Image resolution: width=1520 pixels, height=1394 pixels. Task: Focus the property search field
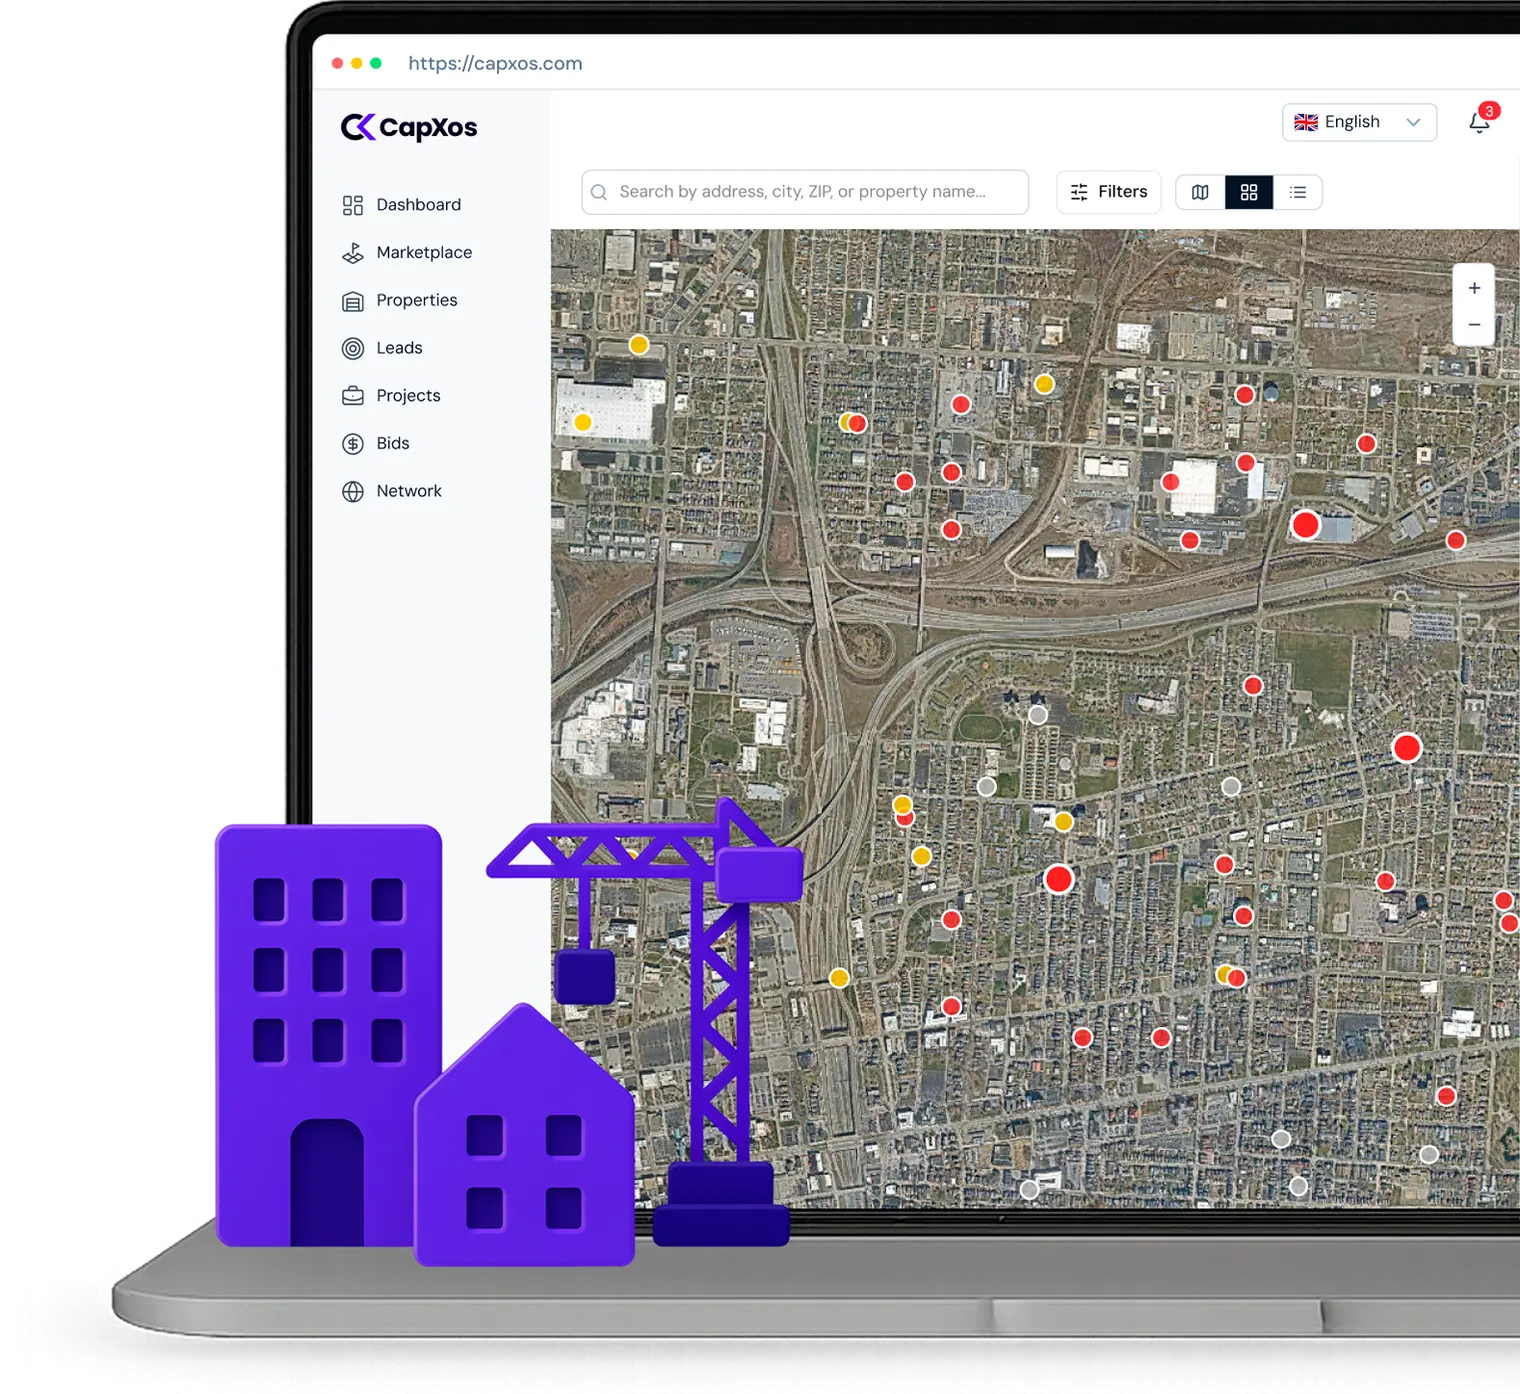(x=805, y=192)
